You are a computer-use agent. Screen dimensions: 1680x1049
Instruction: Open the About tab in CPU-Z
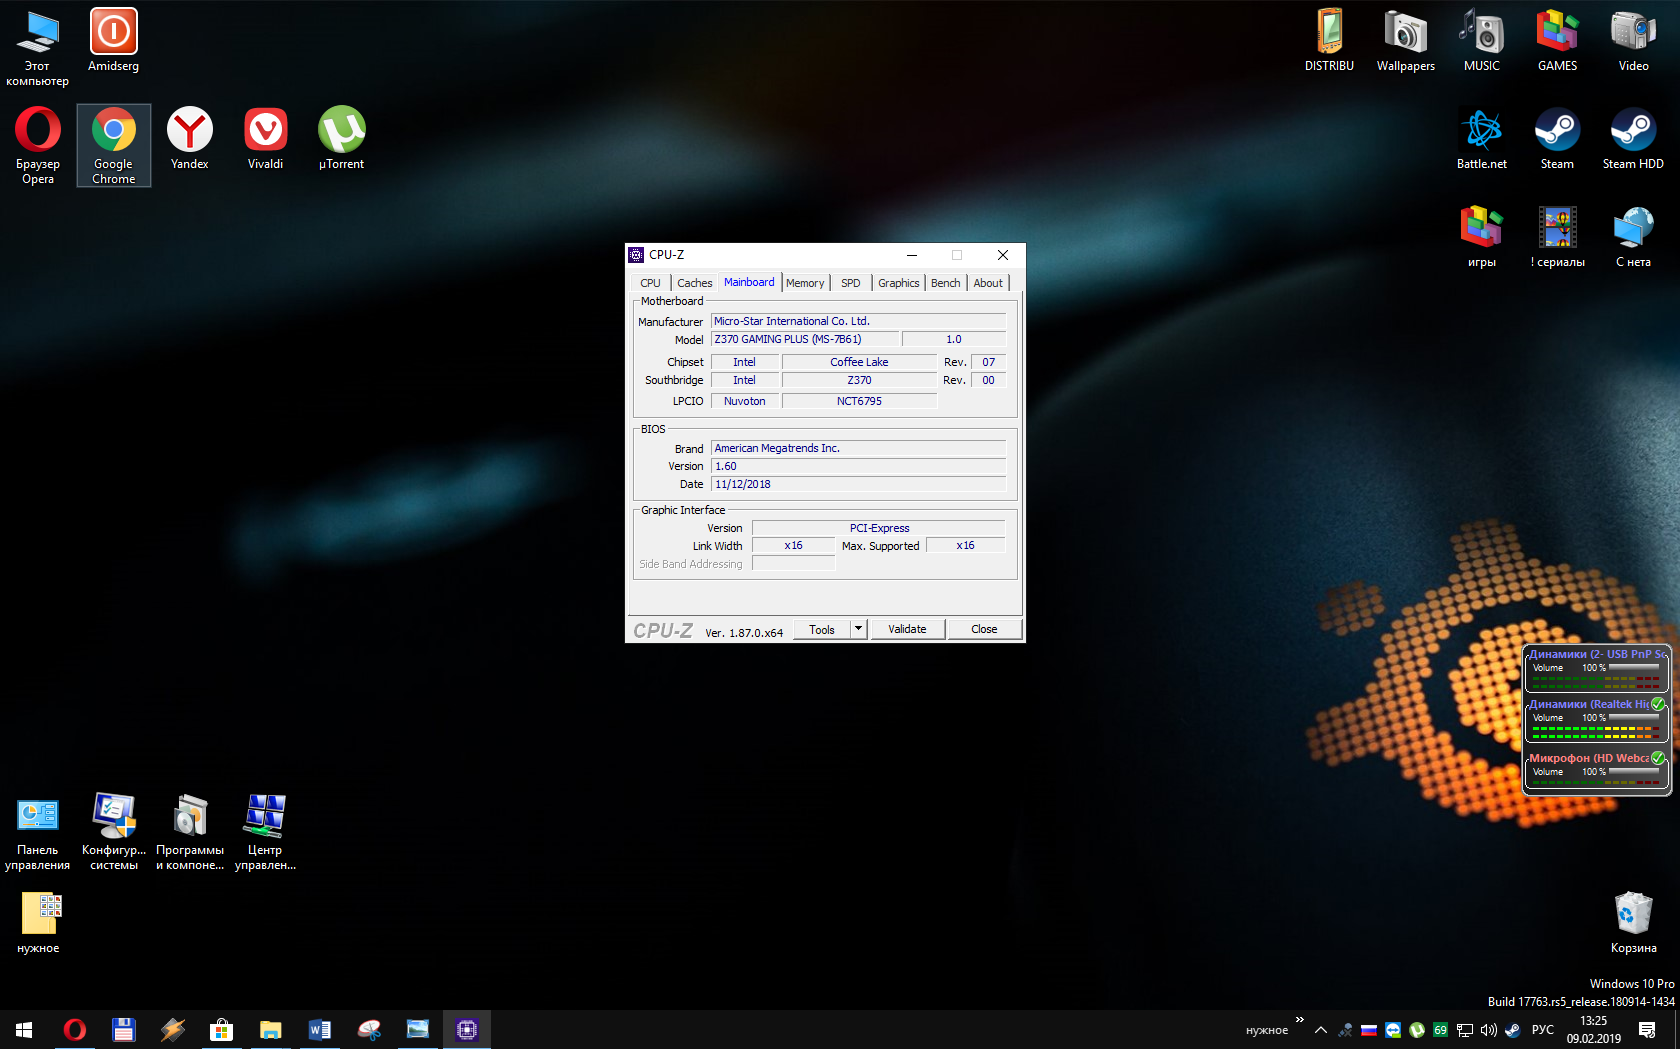click(988, 283)
